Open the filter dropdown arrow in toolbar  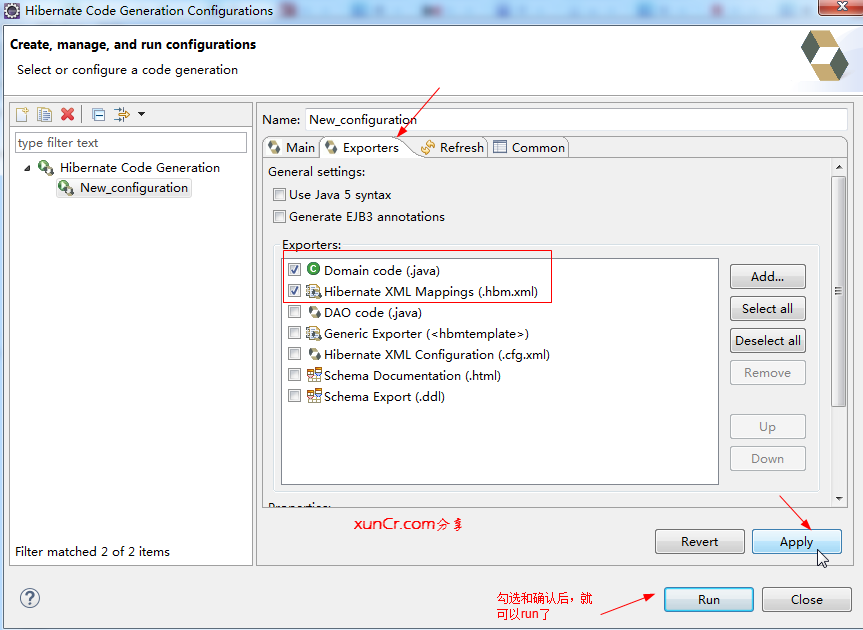pyautogui.click(x=141, y=114)
